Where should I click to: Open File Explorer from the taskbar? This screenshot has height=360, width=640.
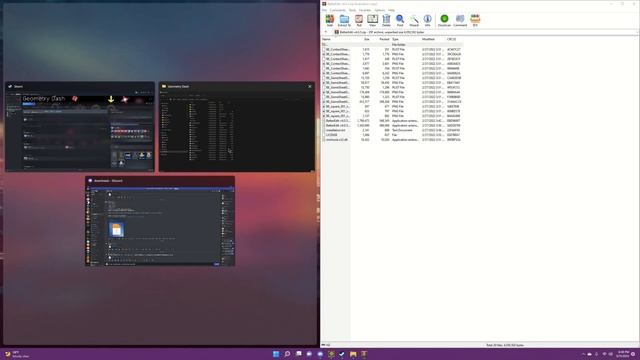coord(353,354)
